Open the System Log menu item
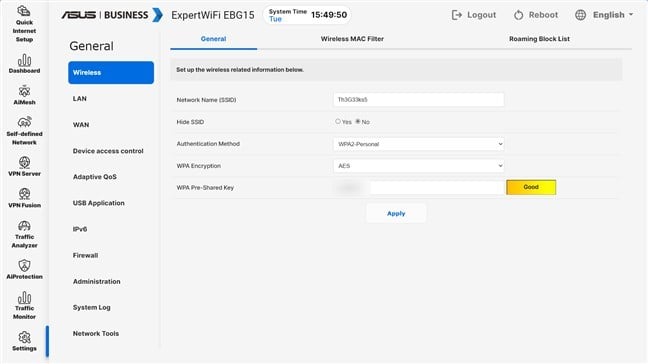Screen dimensions: 648x364 (92, 307)
